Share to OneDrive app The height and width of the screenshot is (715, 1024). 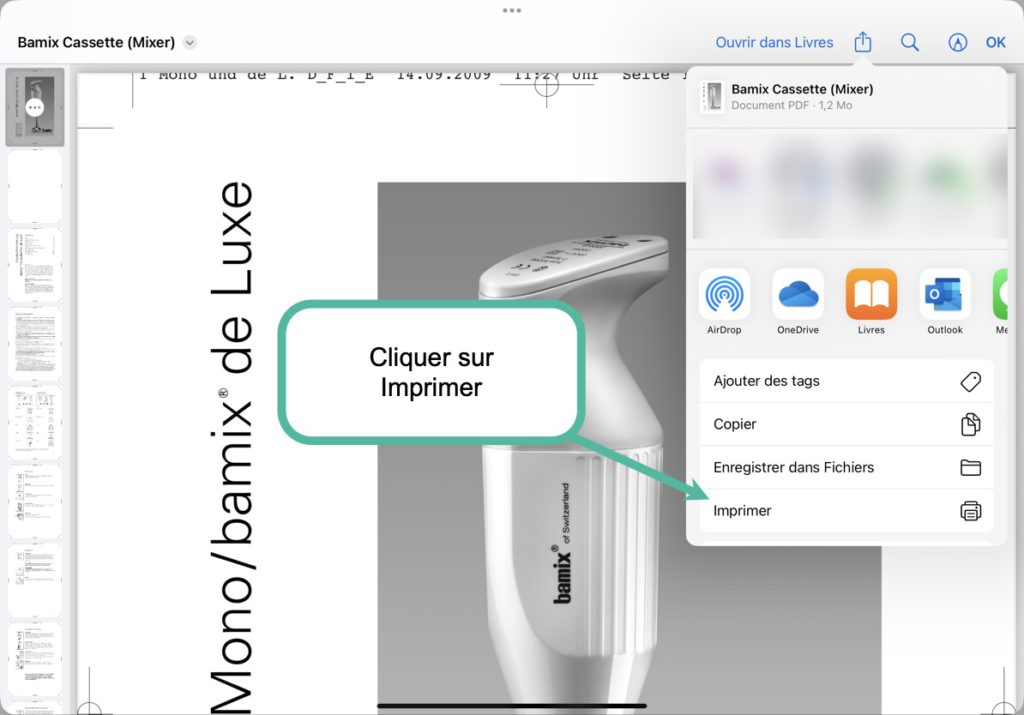click(798, 294)
